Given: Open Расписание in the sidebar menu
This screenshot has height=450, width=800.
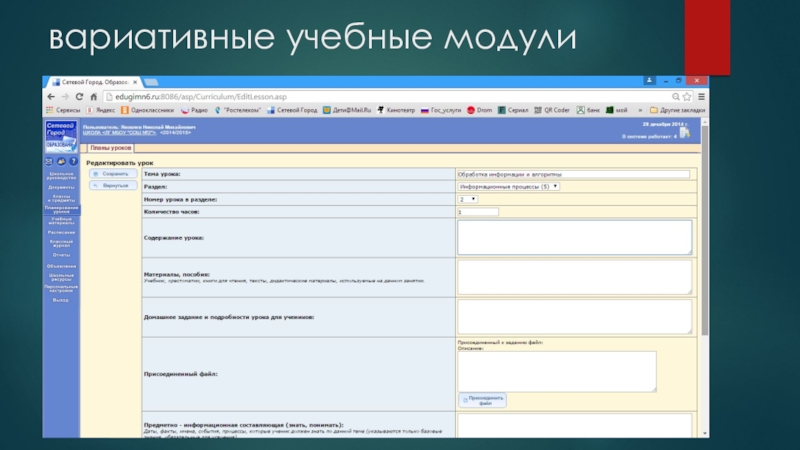Looking at the screenshot, I should pos(61,232).
